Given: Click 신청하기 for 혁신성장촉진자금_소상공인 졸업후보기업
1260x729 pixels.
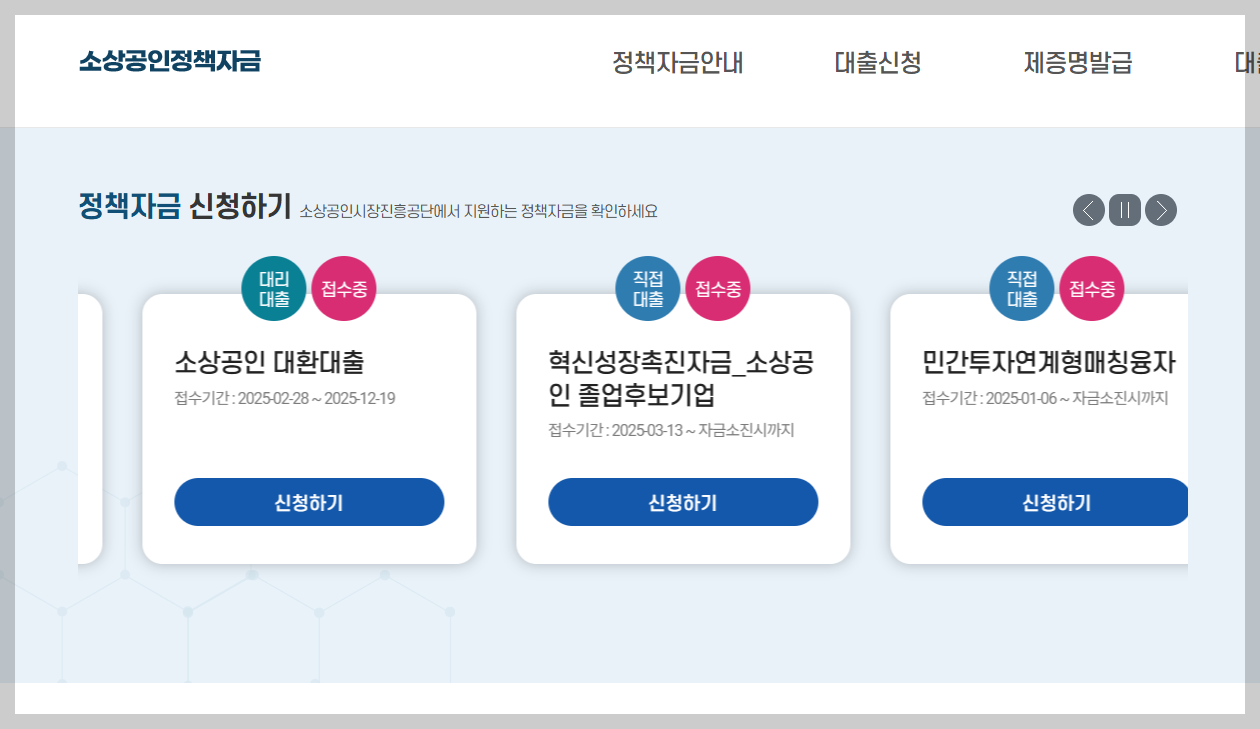Looking at the screenshot, I should tap(682, 502).
